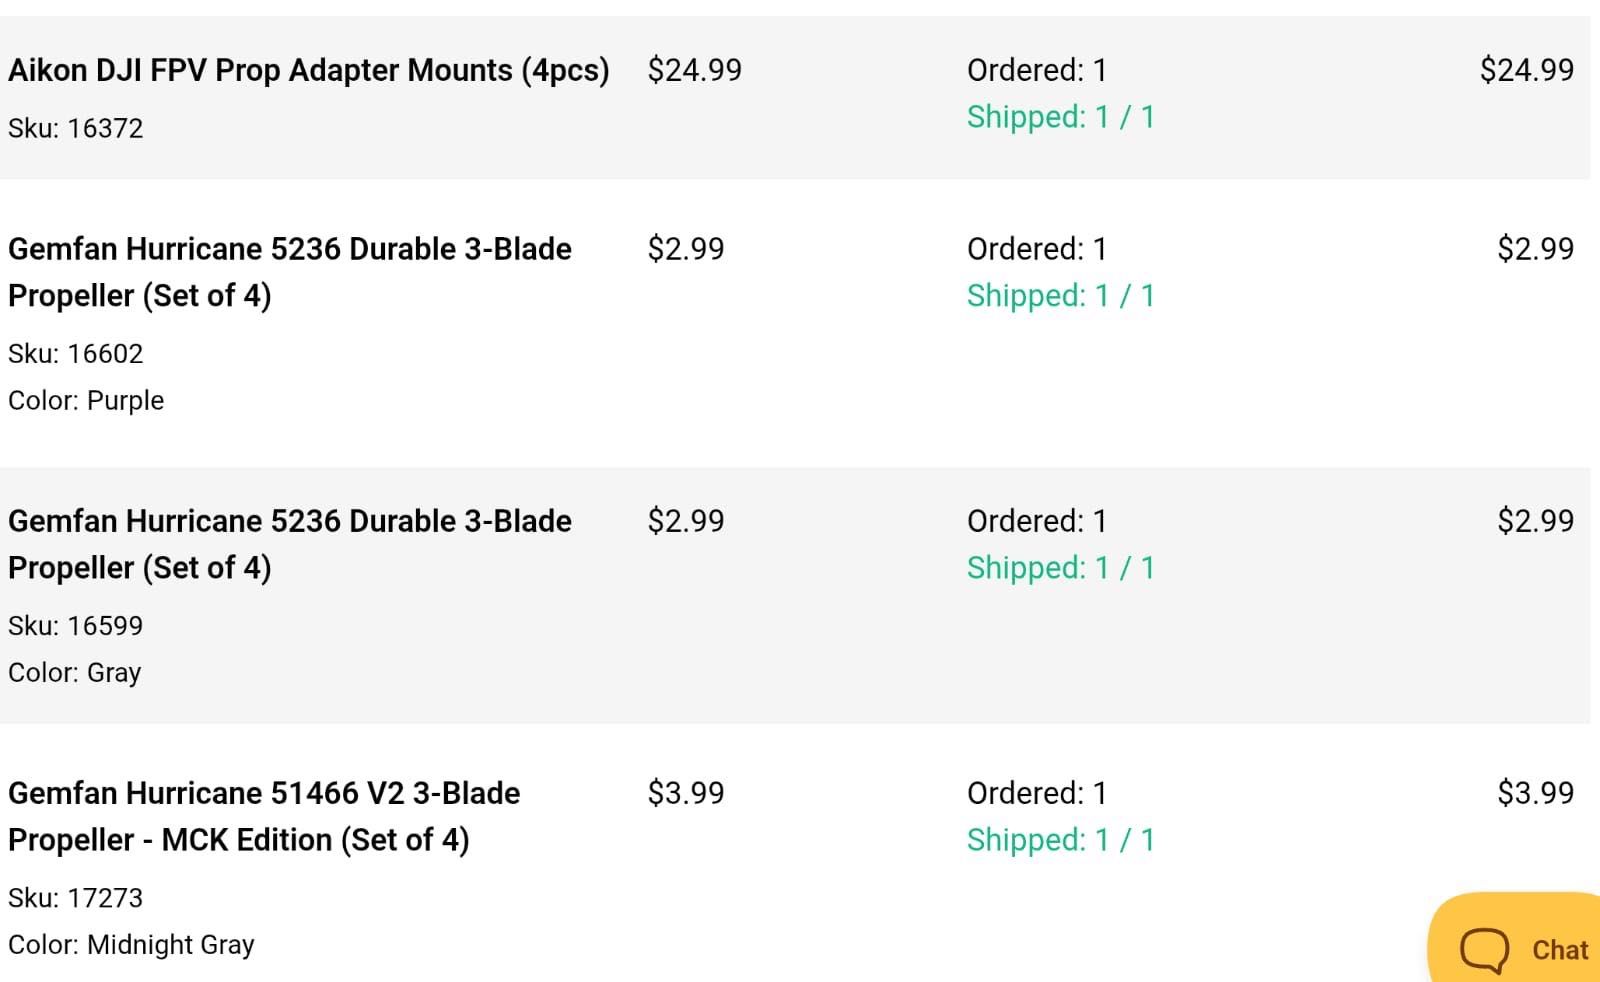
Task: Click Color: Midnight Gray label
Action: [131, 944]
